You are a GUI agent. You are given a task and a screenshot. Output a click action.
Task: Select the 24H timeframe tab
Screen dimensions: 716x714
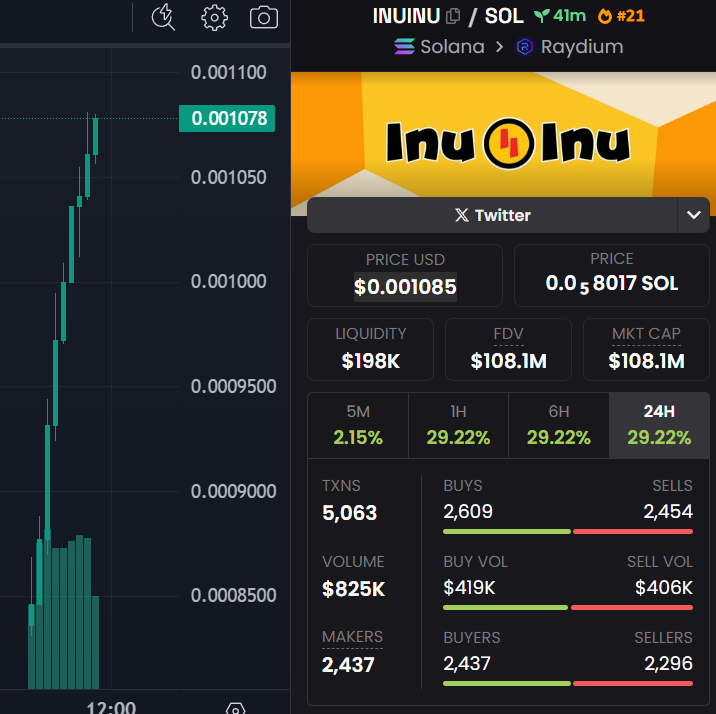tap(659, 425)
